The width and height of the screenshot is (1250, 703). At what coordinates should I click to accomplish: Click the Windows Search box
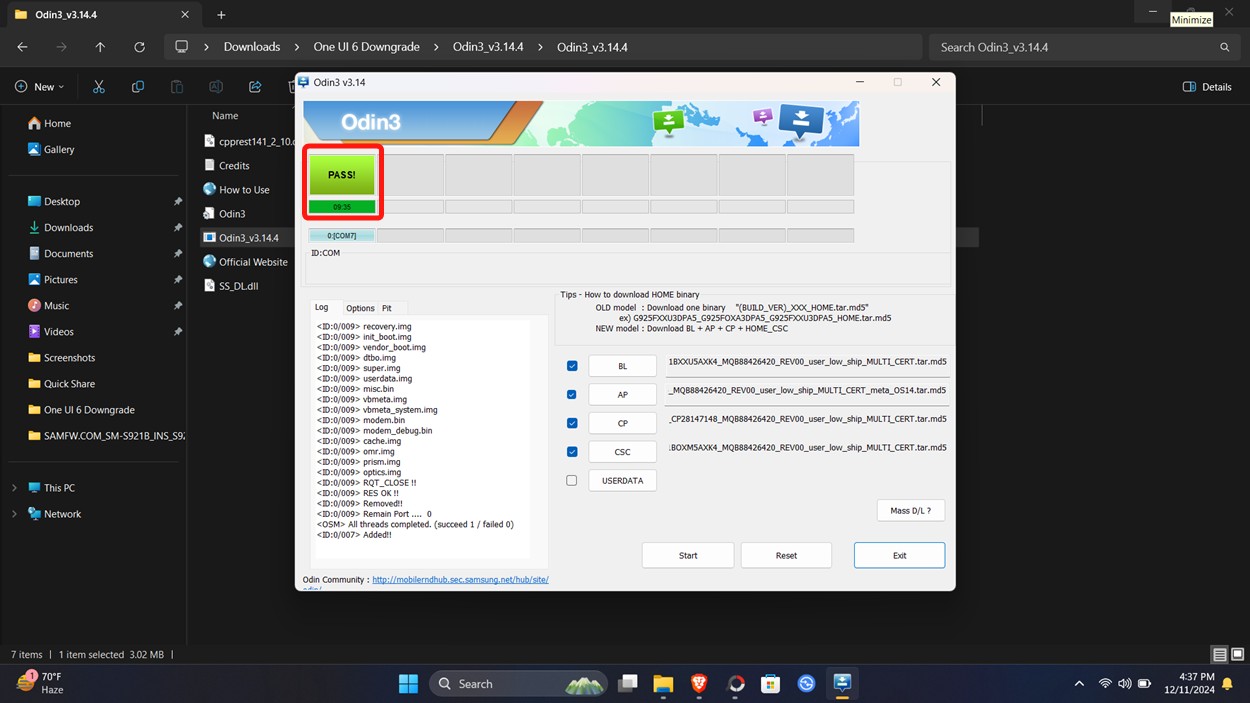tap(518, 684)
